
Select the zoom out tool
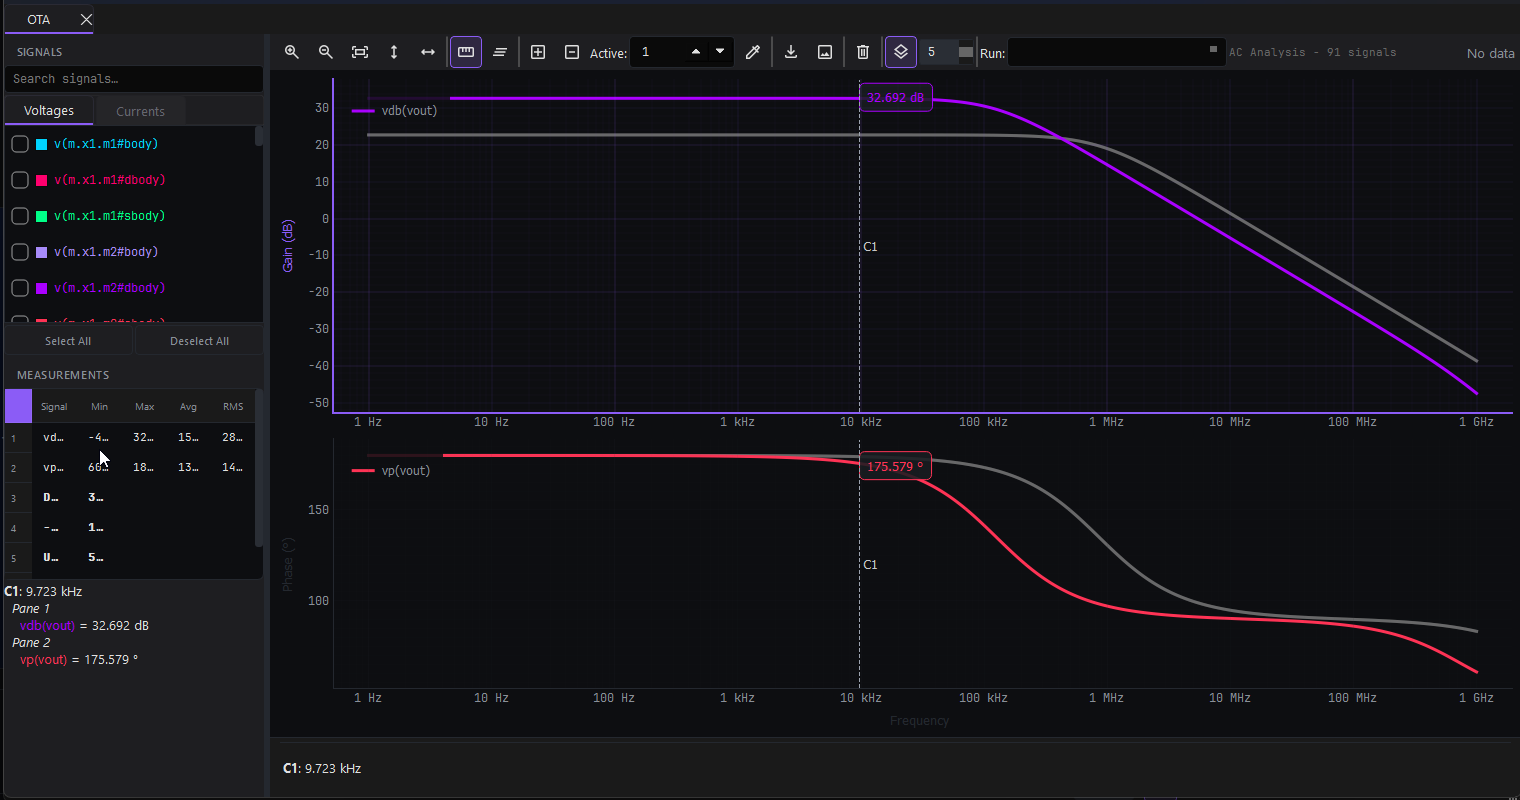325,52
